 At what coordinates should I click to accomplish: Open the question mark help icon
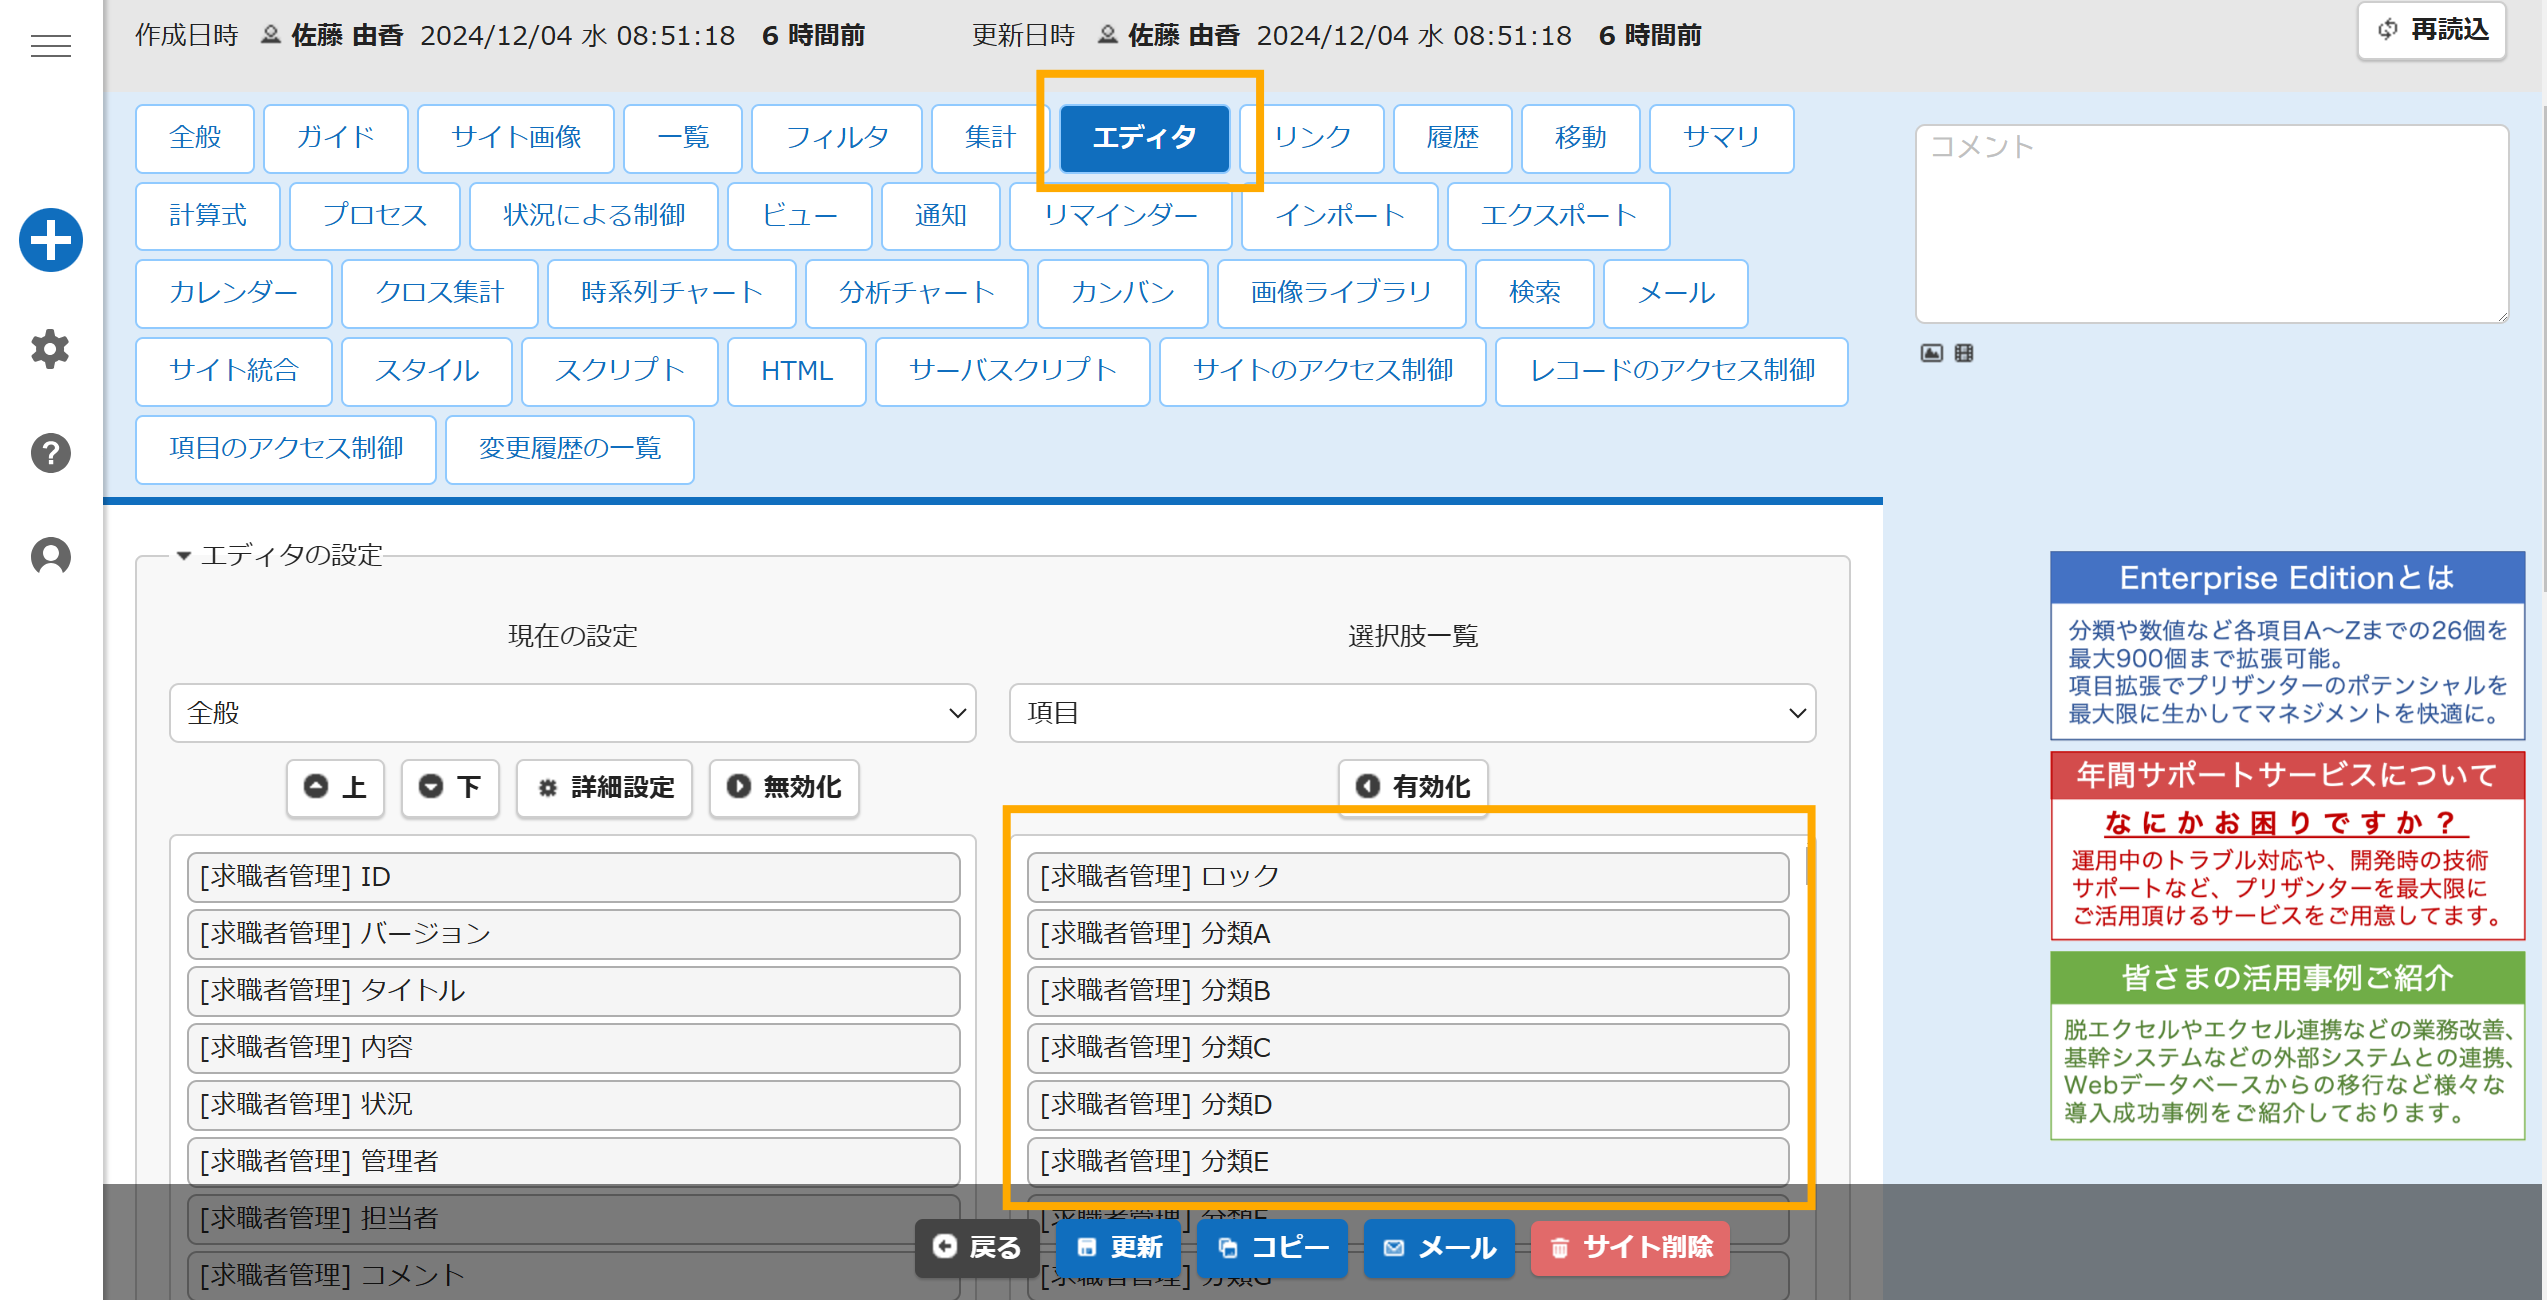tap(50, 453)
